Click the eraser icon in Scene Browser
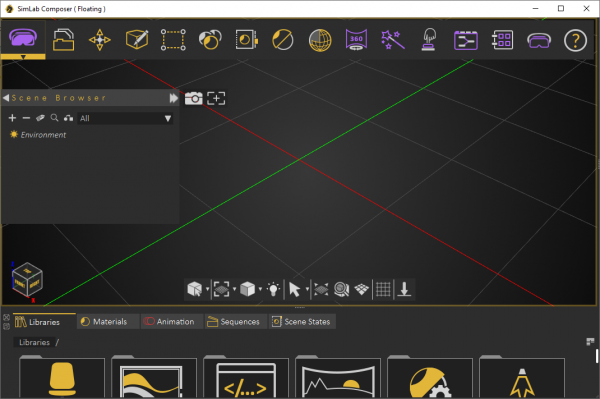600x399 pixels. 40,118
